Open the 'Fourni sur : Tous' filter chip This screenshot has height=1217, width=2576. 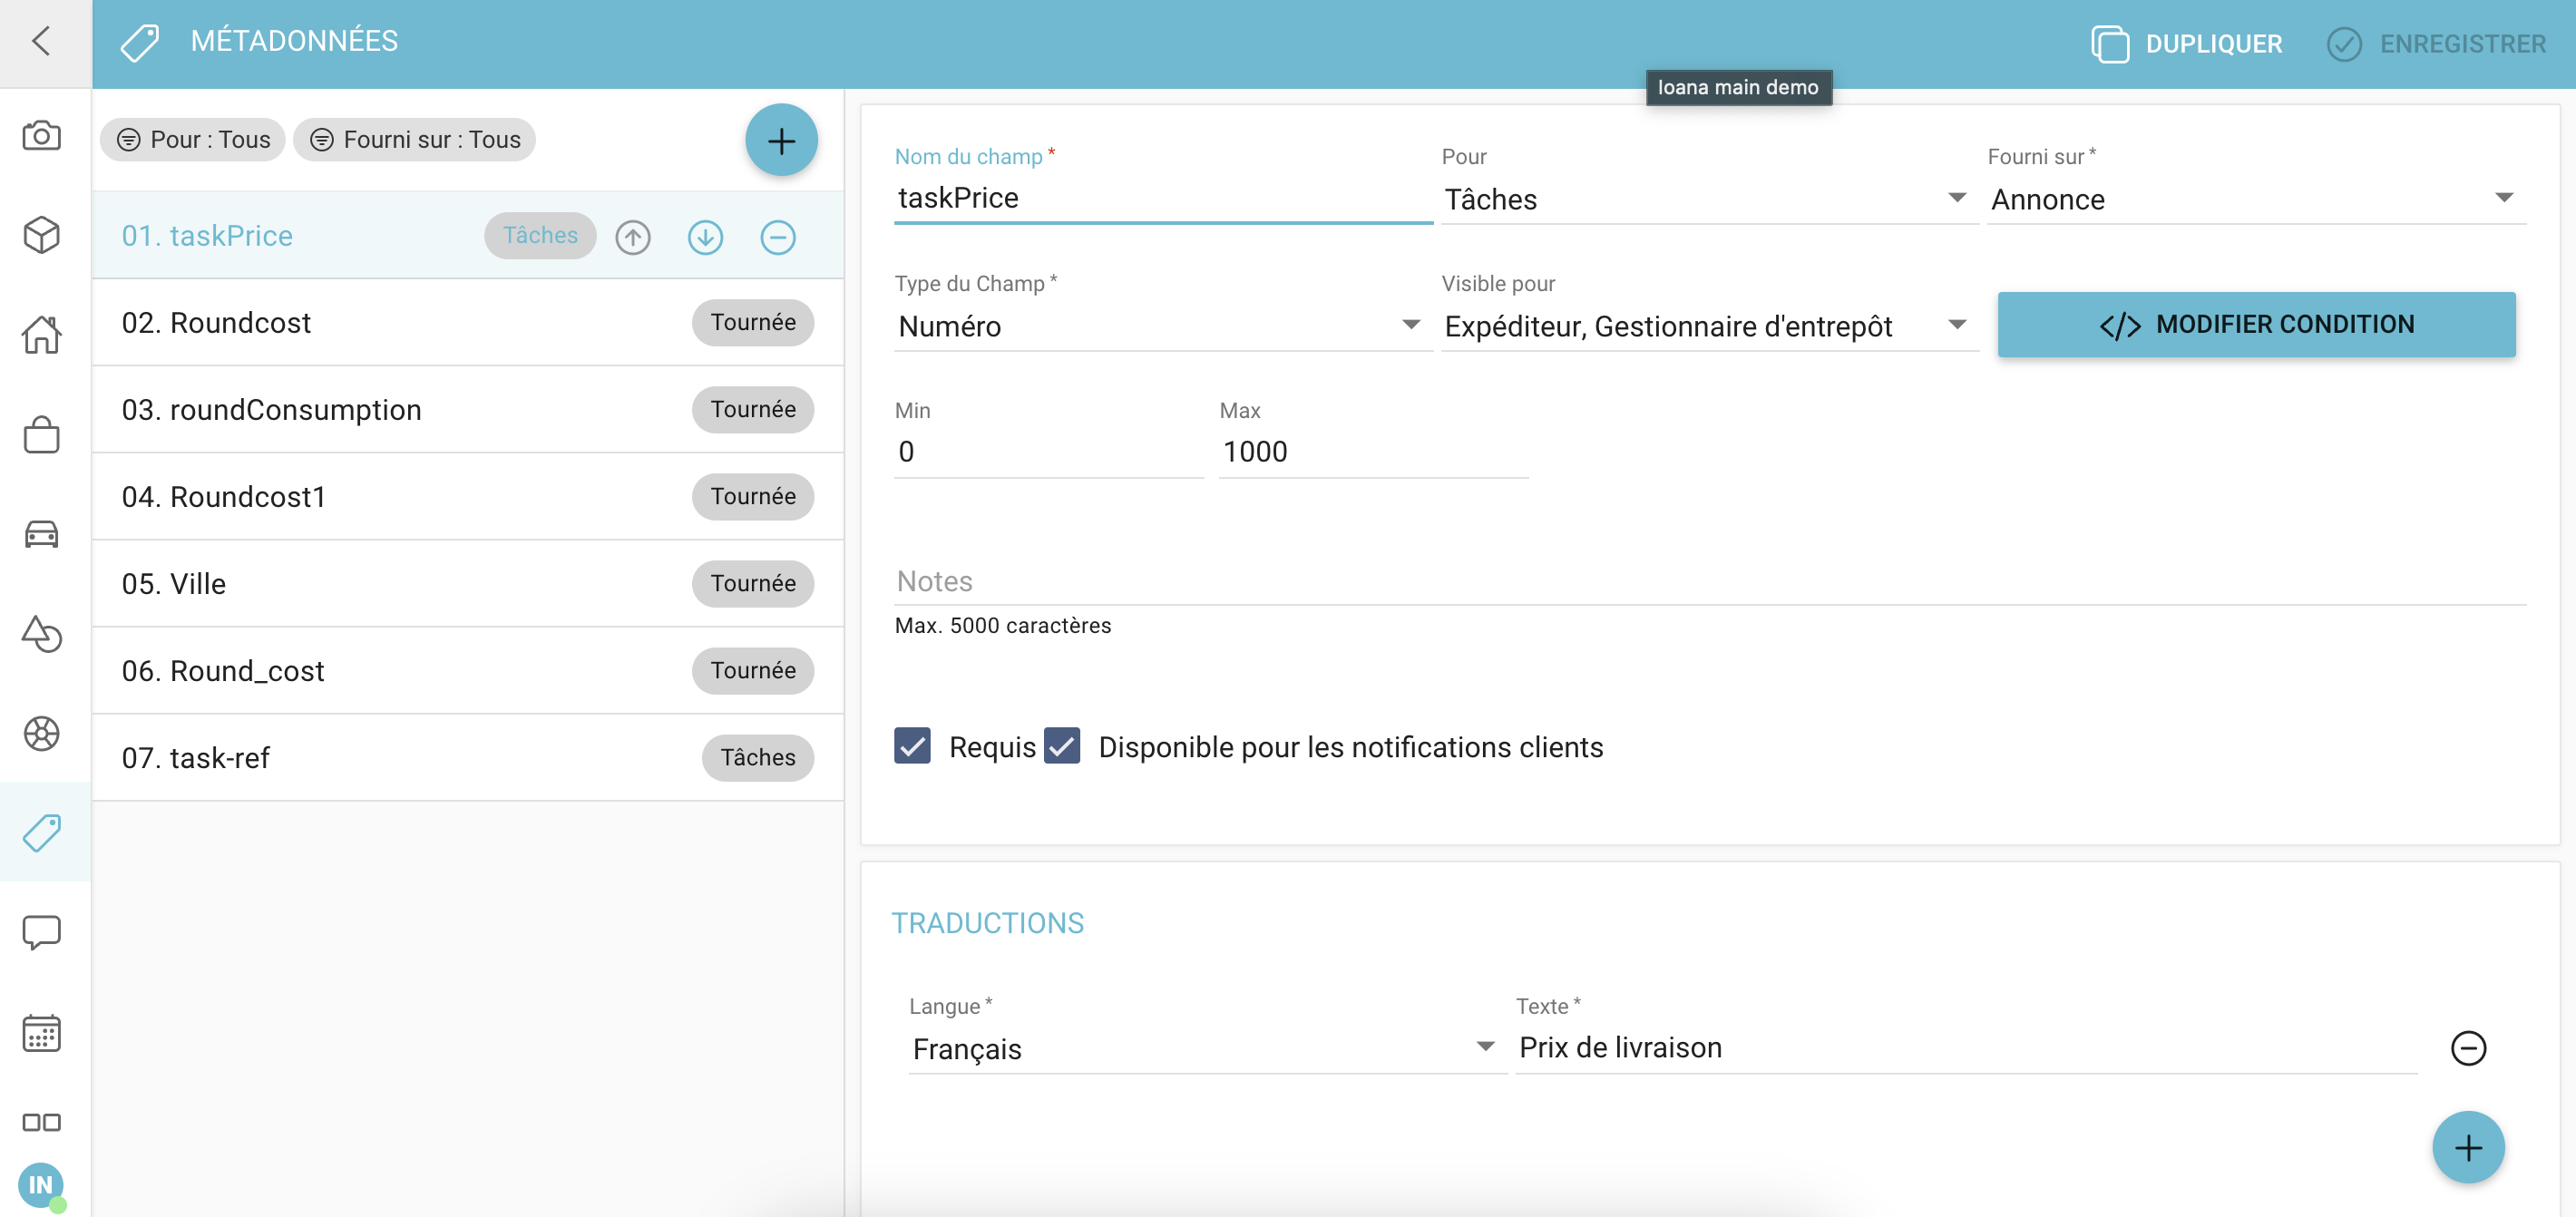[x=415, y=140]
